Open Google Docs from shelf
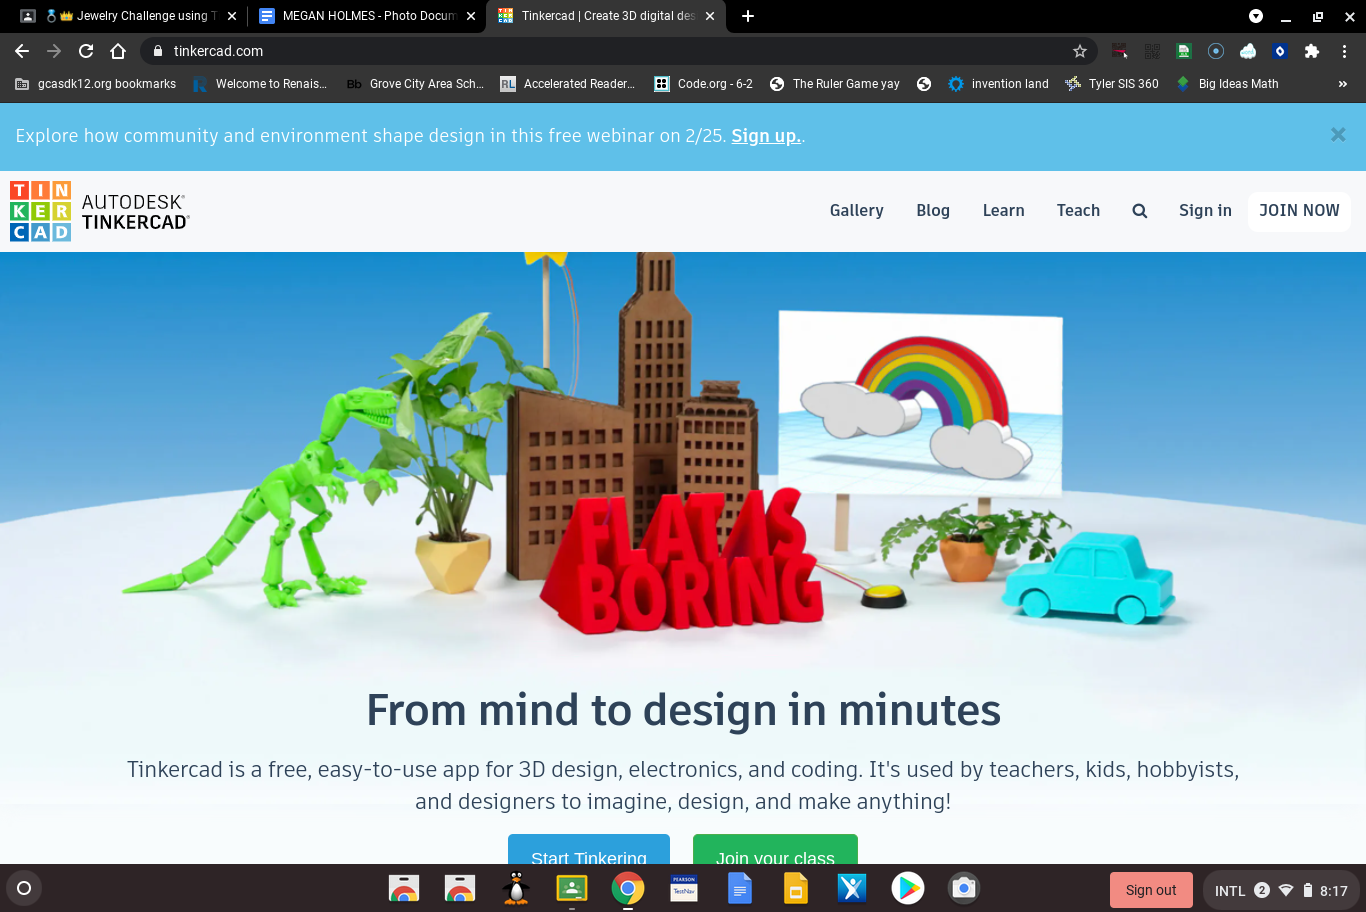 pyautogui.click(x=740, y=888)
